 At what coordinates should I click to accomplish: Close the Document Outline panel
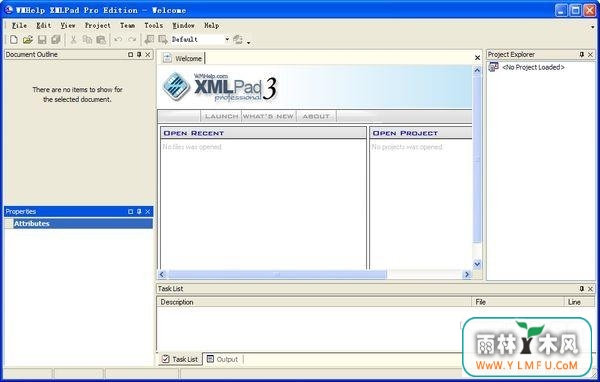pyautogui.click(x=148, y=55)
